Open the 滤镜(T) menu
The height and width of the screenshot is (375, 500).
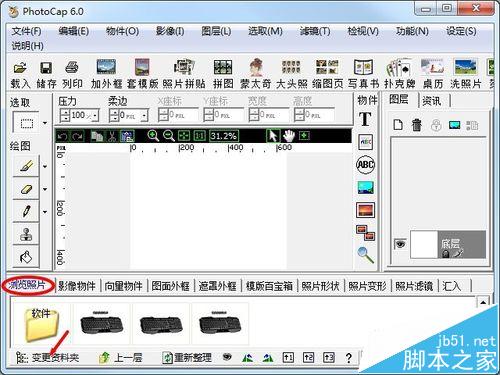coord(315,31)
